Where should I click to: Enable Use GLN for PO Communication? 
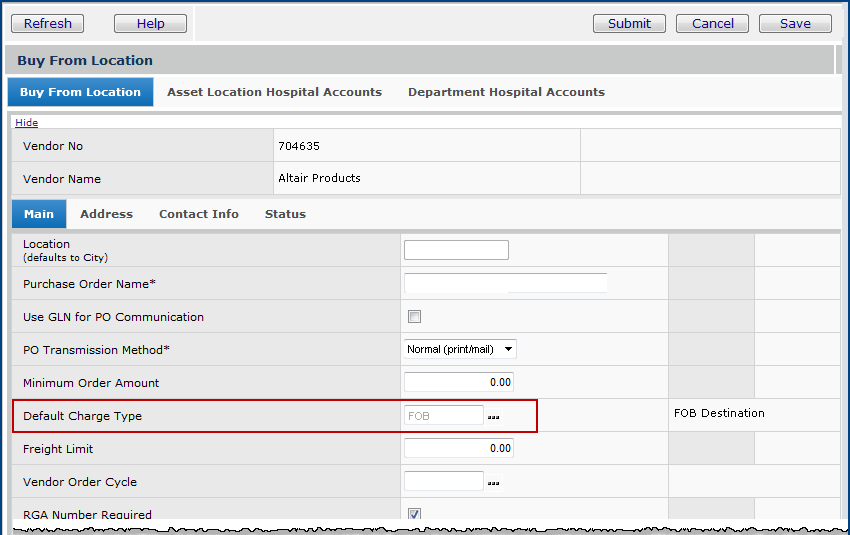pos(414,317)
